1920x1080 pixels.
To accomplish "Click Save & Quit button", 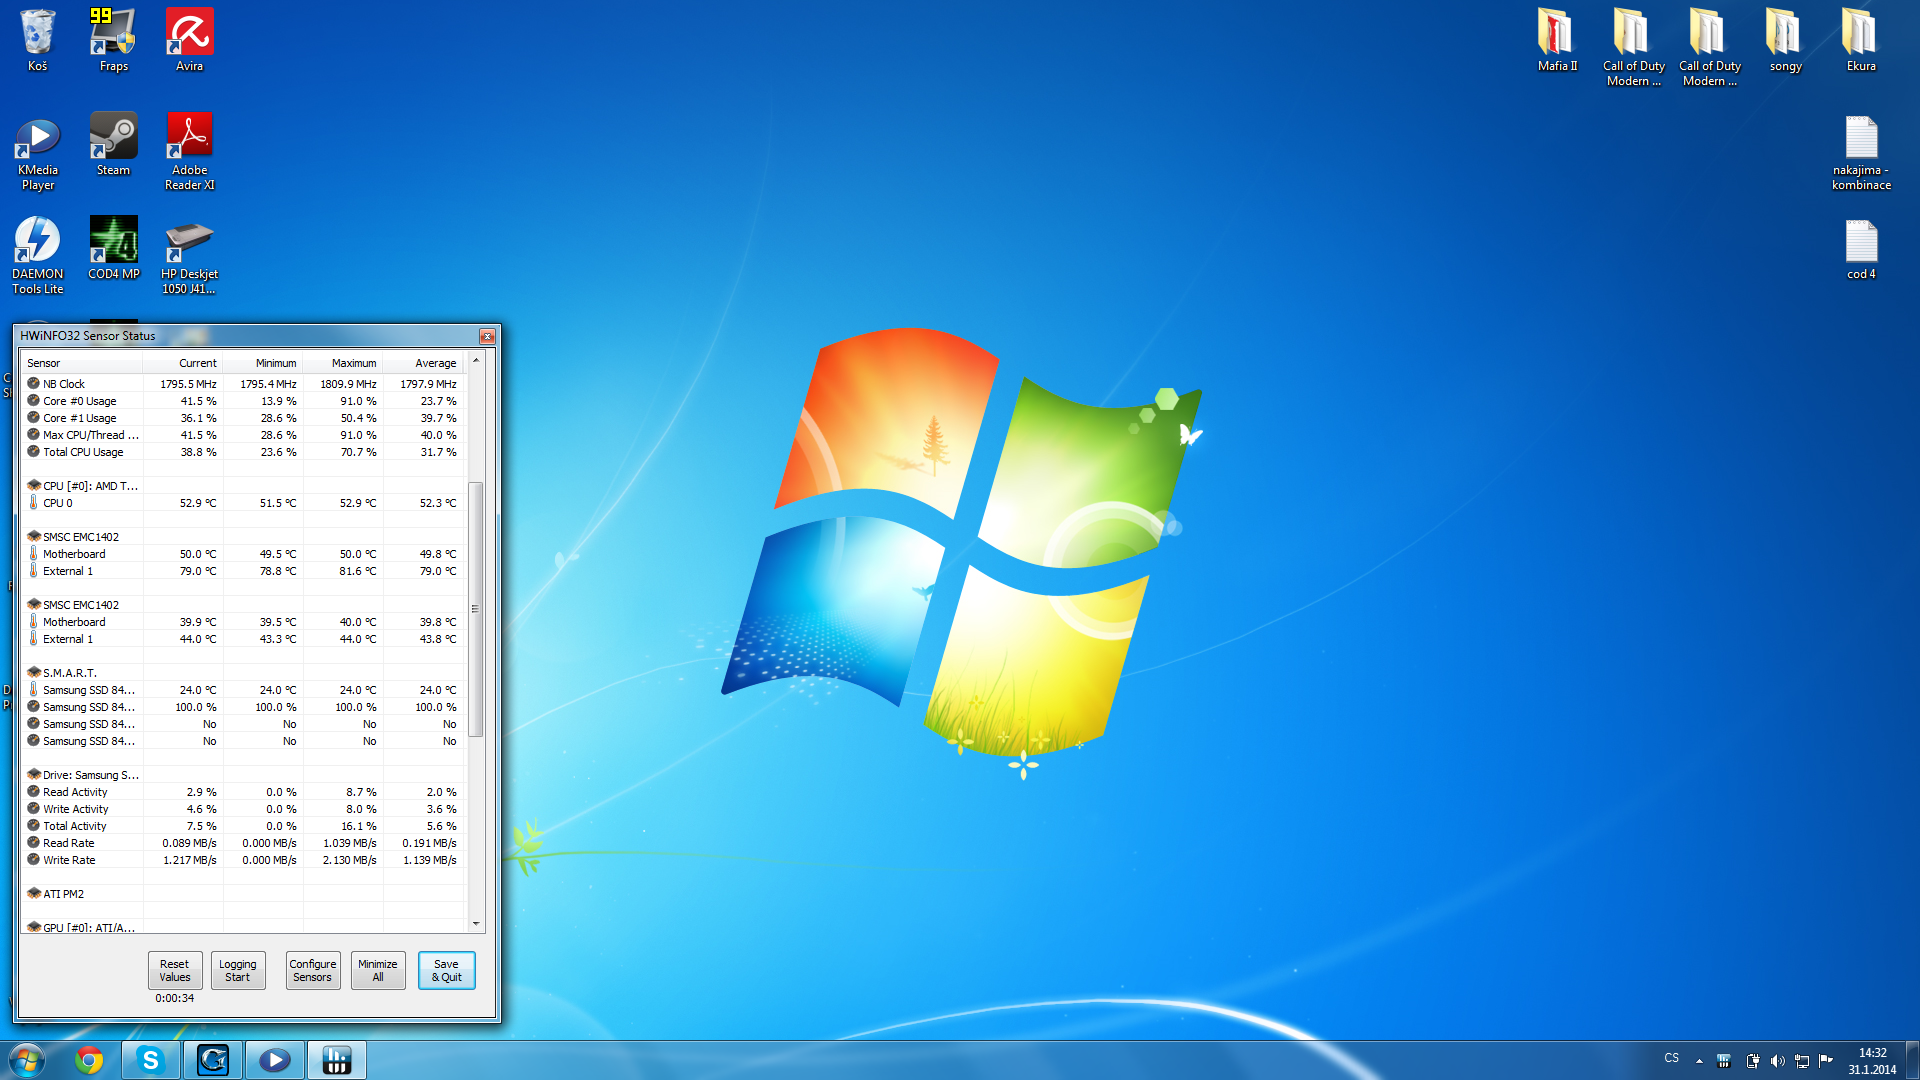I will click(446, 970).
